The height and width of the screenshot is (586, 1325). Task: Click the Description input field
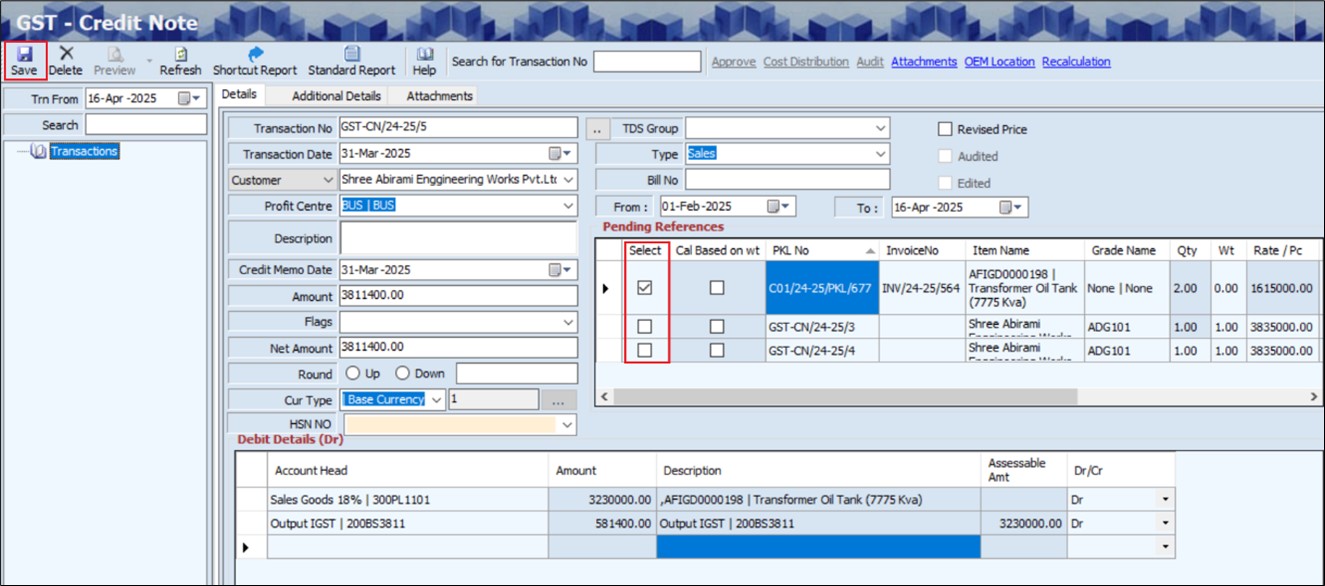459,238
